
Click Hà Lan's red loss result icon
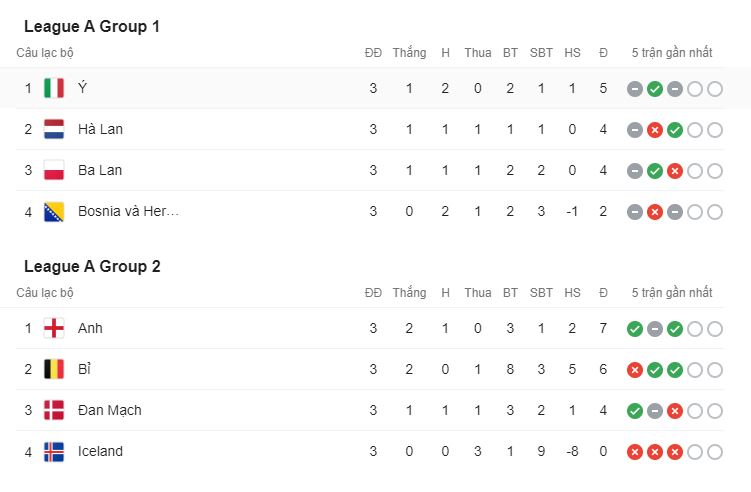coord(655,130)
